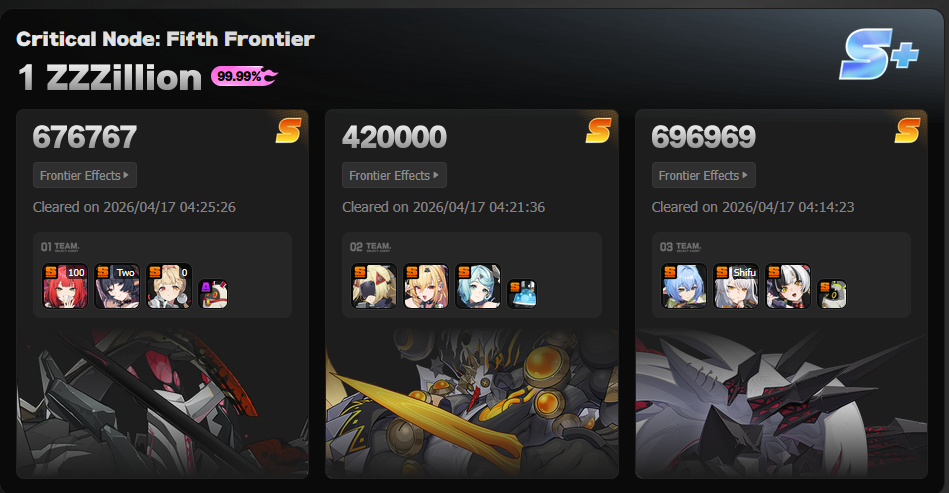Click the teal-haired agent in Team 02
This screenshot has height=493, width=949.
[x=478, y=286]
